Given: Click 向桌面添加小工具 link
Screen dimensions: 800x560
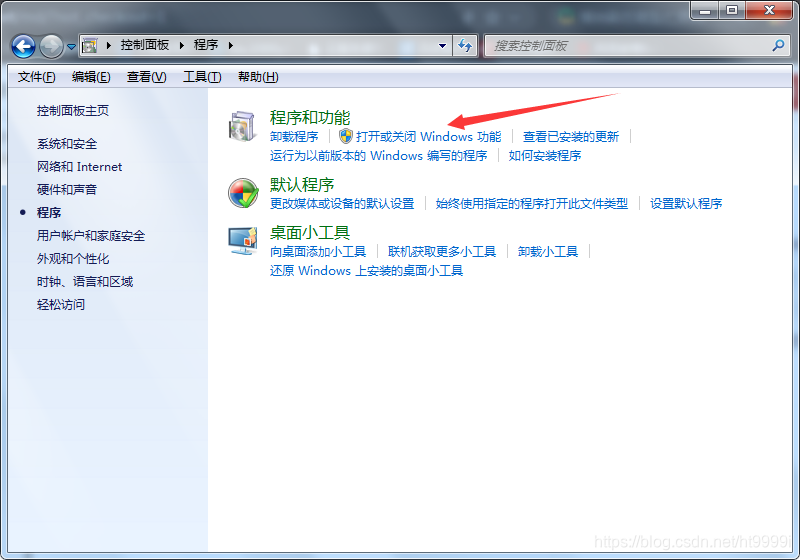Looking at the screenshot, I should pos(318,251).
